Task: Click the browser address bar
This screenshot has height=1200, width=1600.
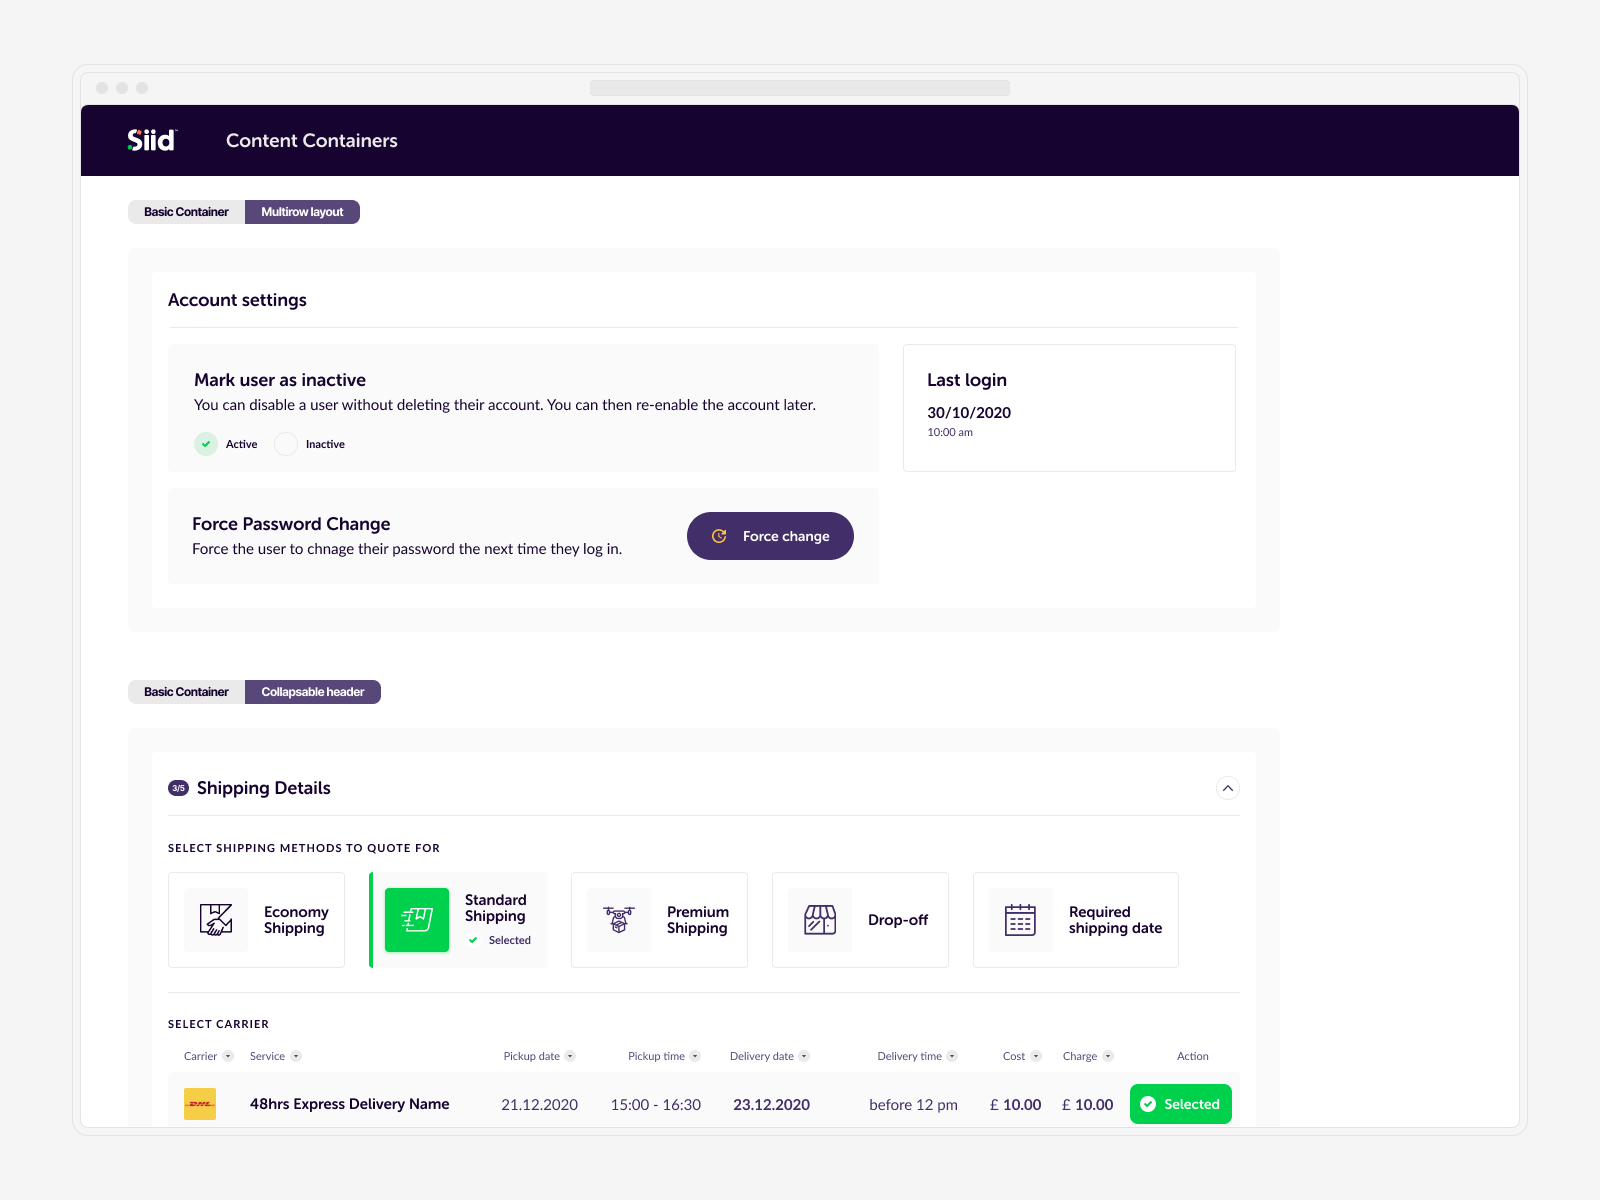Action: 800,88
